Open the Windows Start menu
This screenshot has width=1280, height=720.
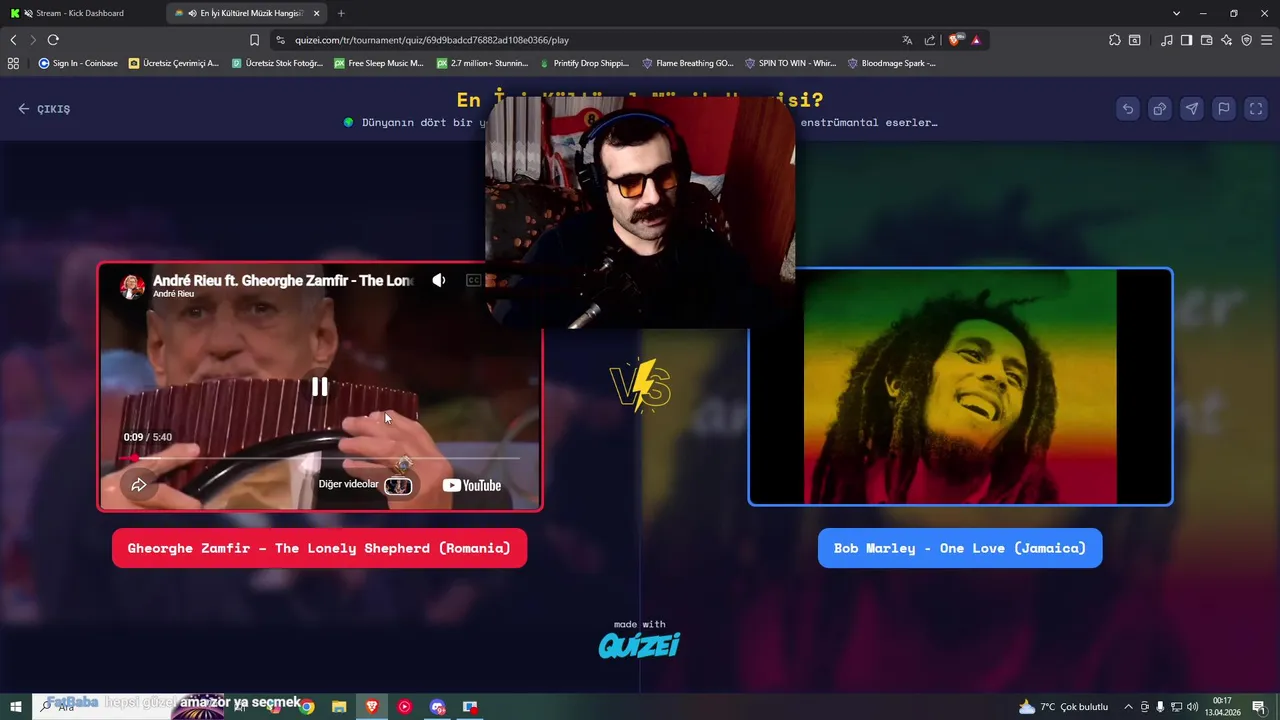click(x=16, y=707)
